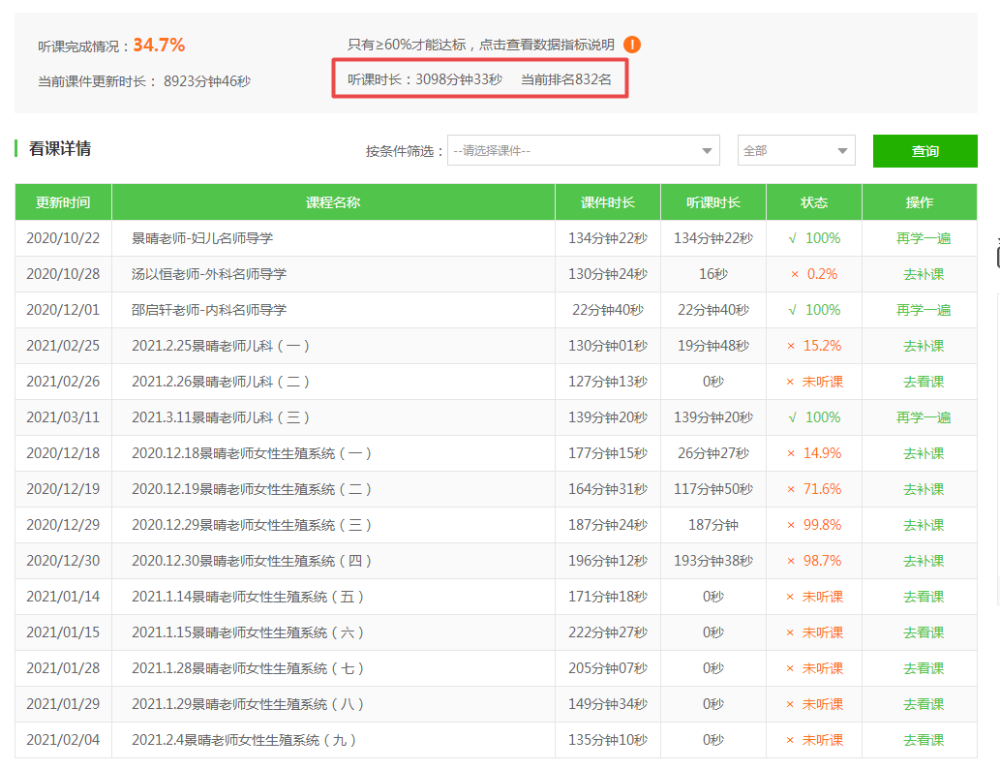The height and width of the screenshot is (770, 1000).
Task: Expand the 全部 status filter dropdown
Action: coord(796,151)
